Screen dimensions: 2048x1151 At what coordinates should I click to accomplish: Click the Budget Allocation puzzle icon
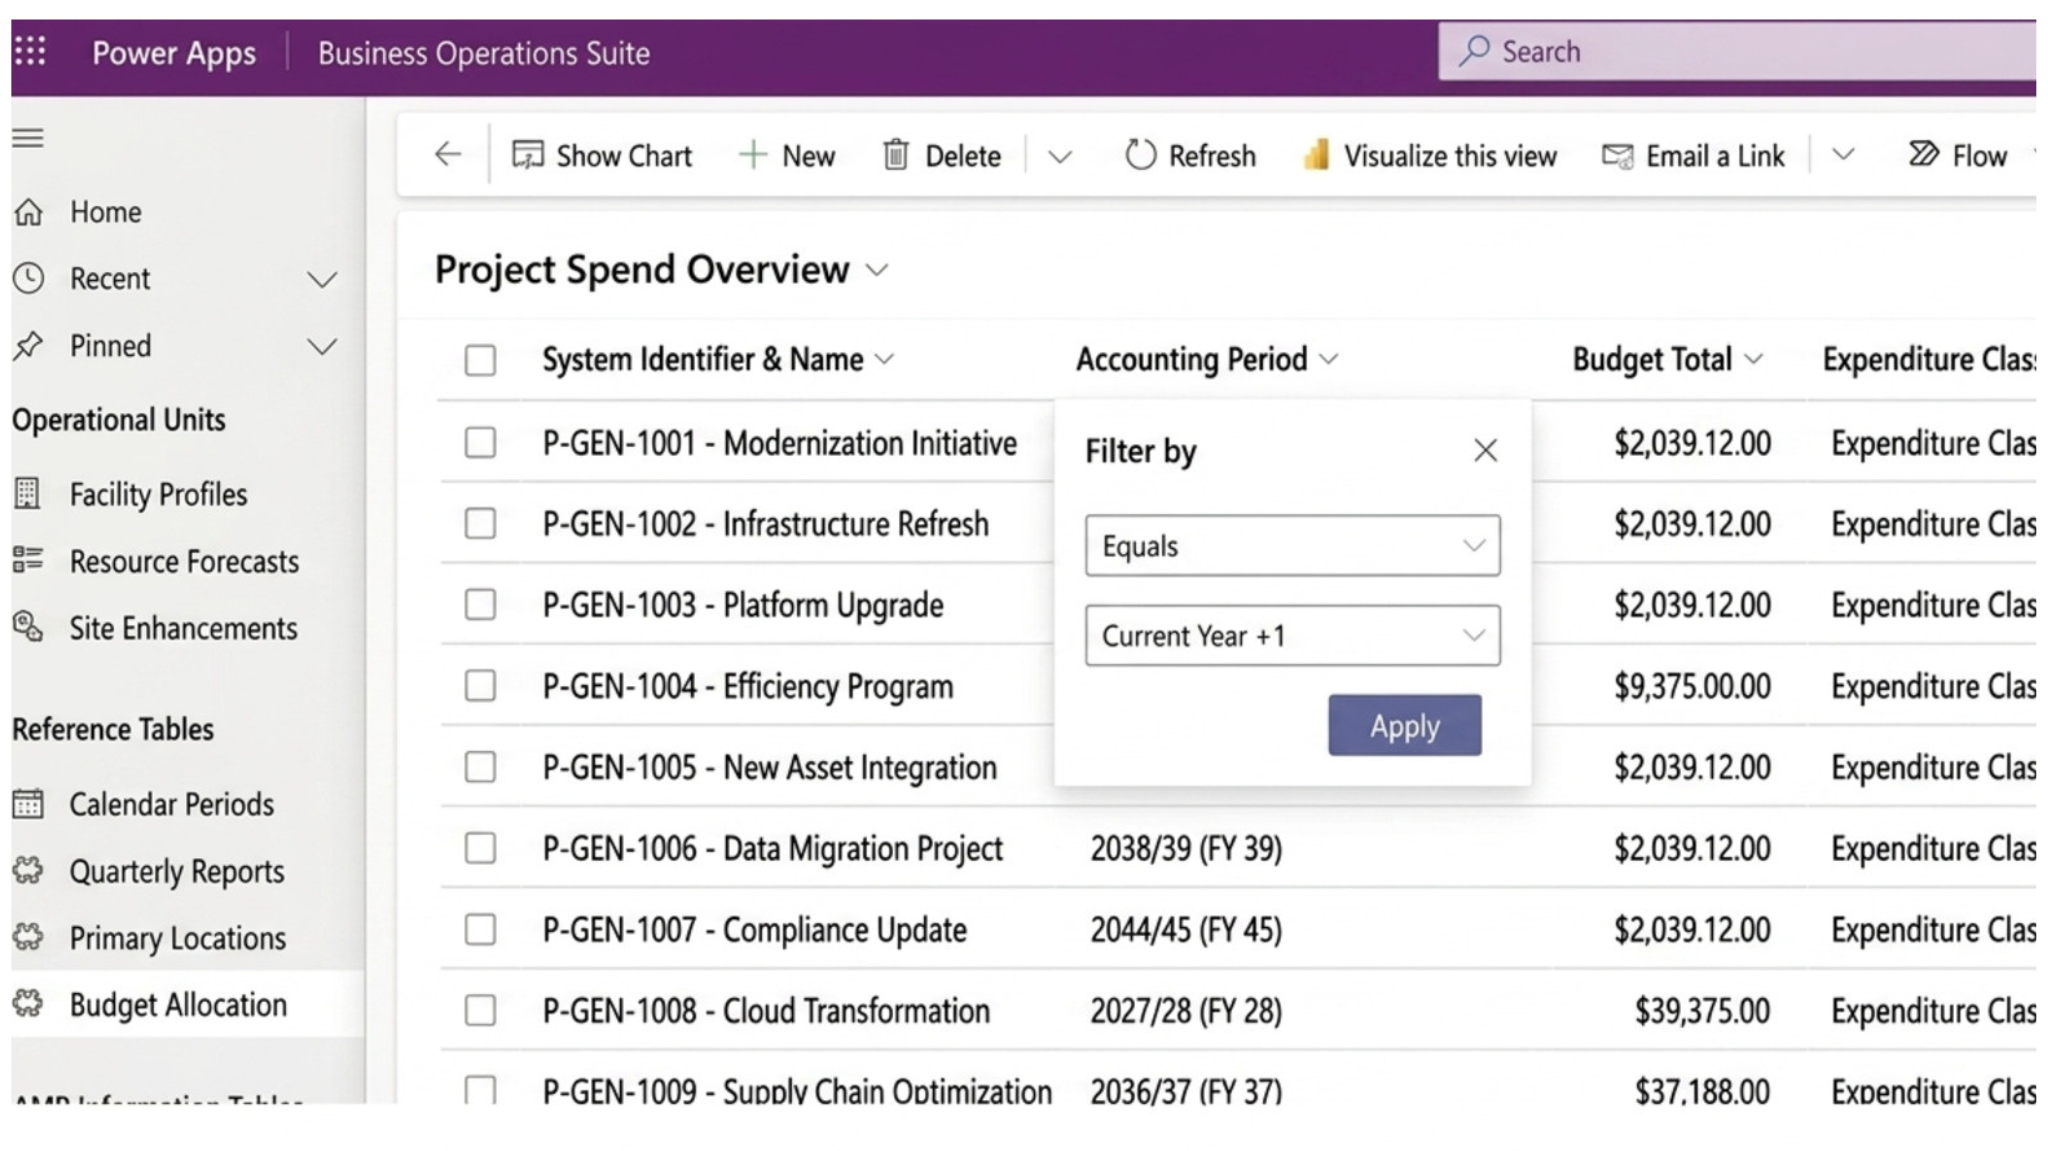[28, 1004]
